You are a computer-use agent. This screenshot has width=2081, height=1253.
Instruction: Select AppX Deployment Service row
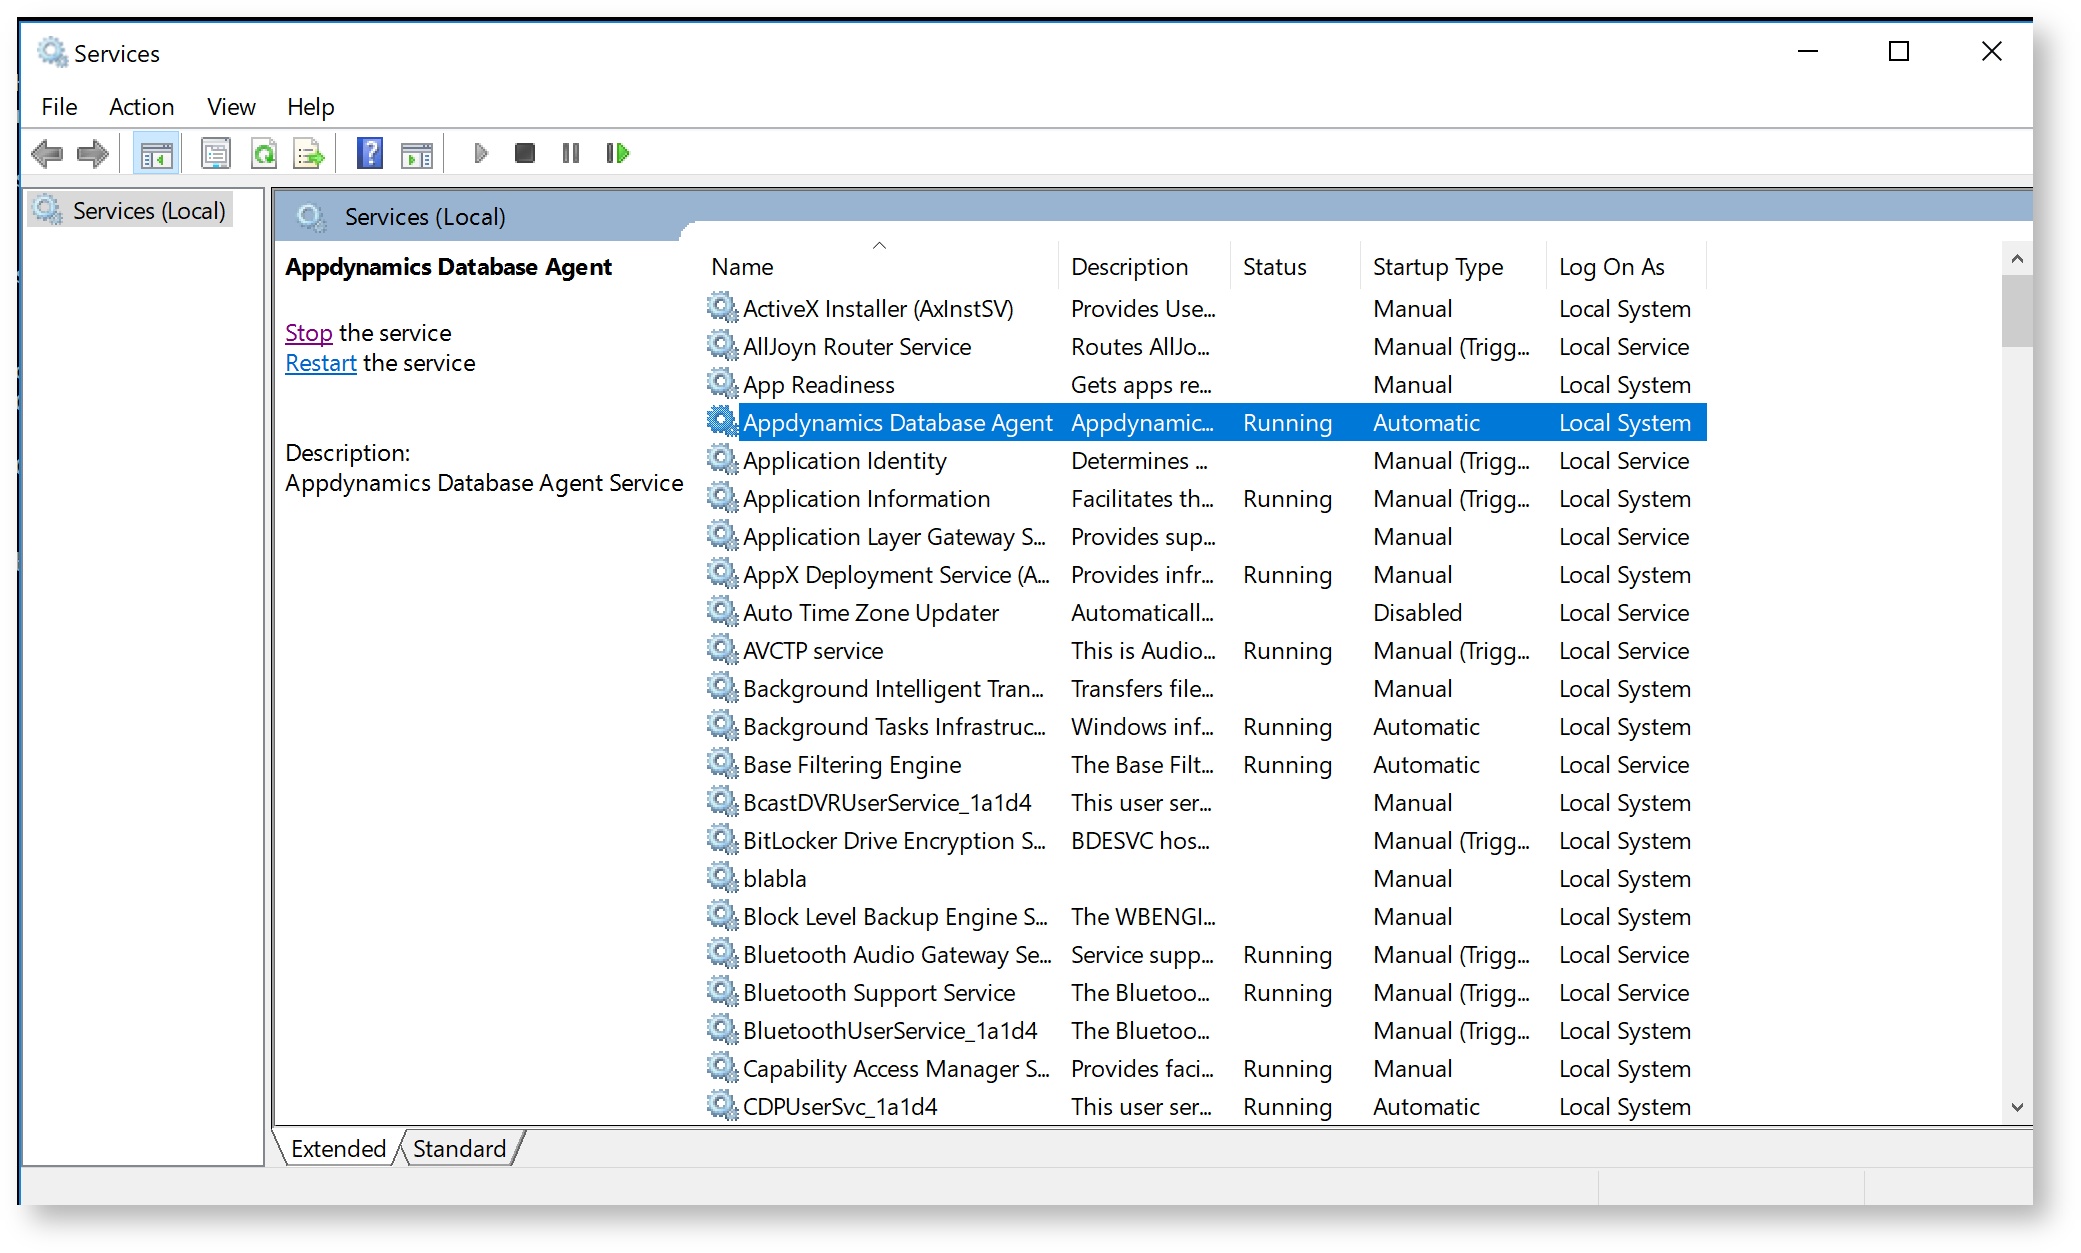(x=1205, y=575)
